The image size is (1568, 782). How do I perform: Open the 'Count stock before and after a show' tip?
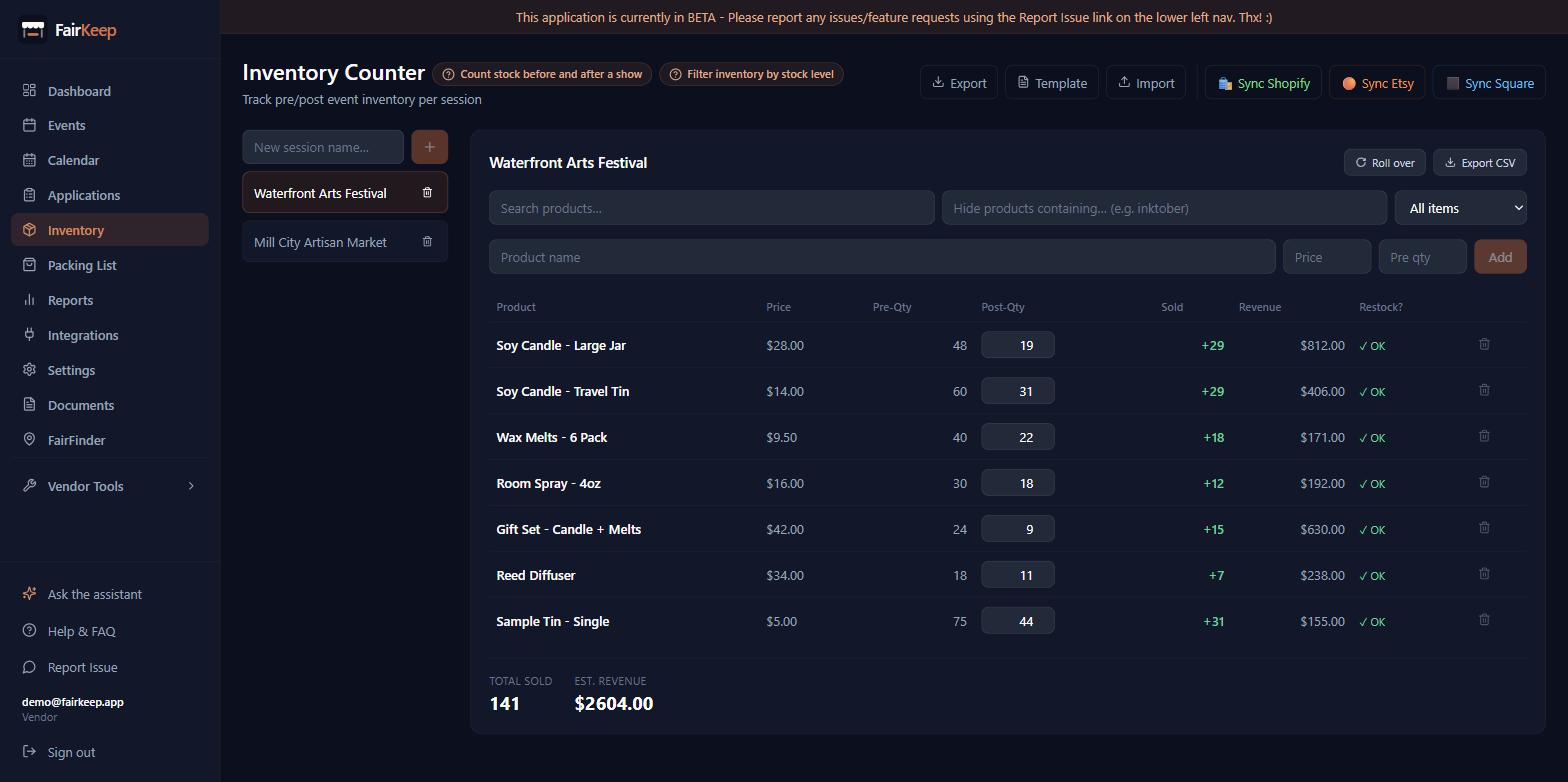(x=543, y=74)
